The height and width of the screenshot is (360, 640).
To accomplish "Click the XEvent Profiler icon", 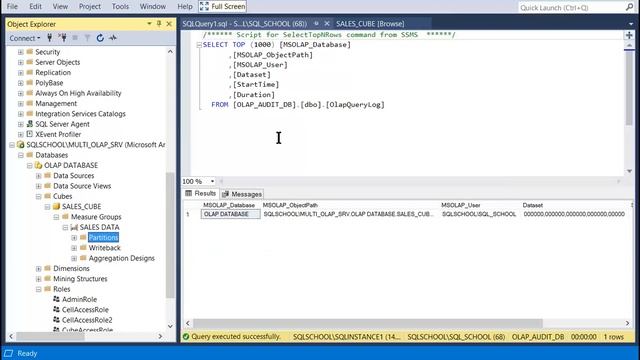I will [29, 134].
